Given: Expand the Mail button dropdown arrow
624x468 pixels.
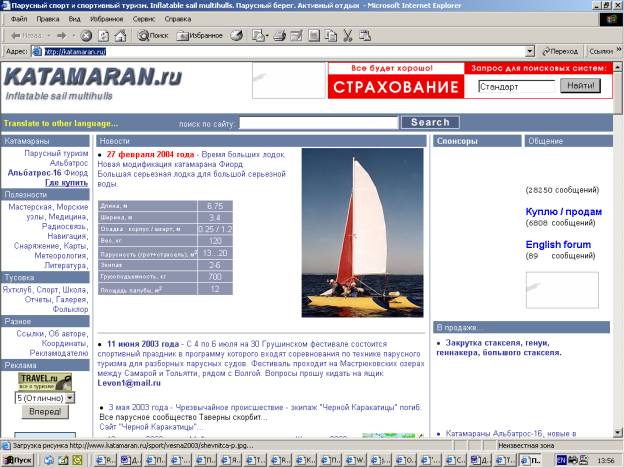Looking at the screenshot, I should 267,36.
